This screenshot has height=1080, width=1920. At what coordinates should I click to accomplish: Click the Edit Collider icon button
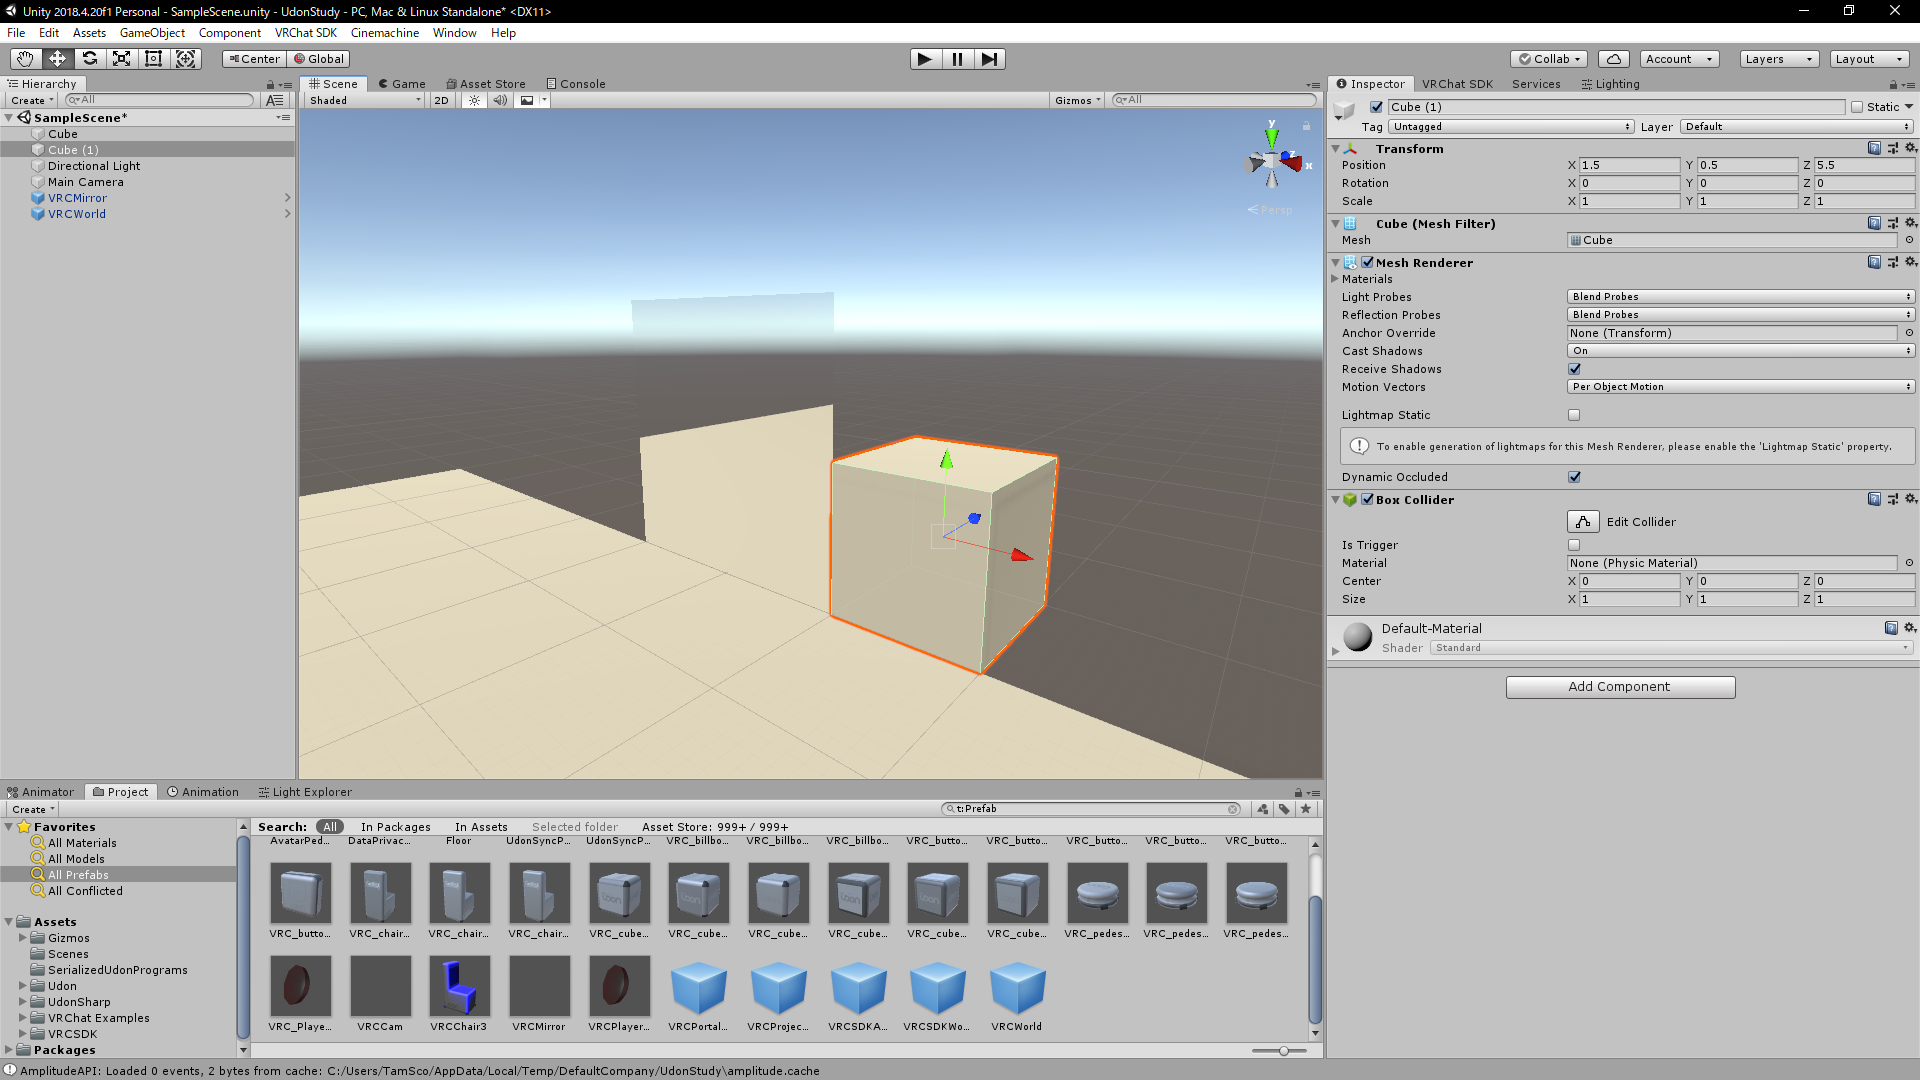[1583, 522]
